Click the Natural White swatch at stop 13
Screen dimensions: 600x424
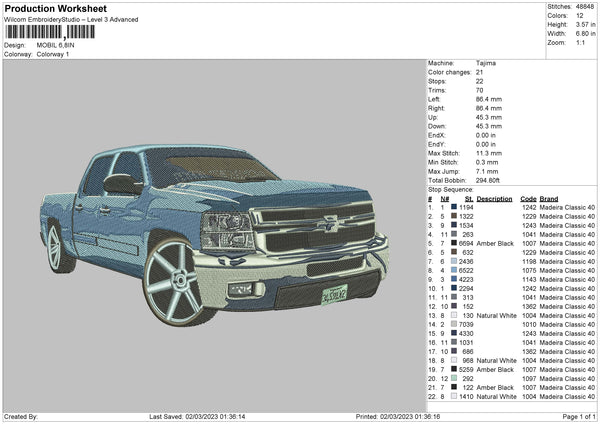[x=452, y=315]
